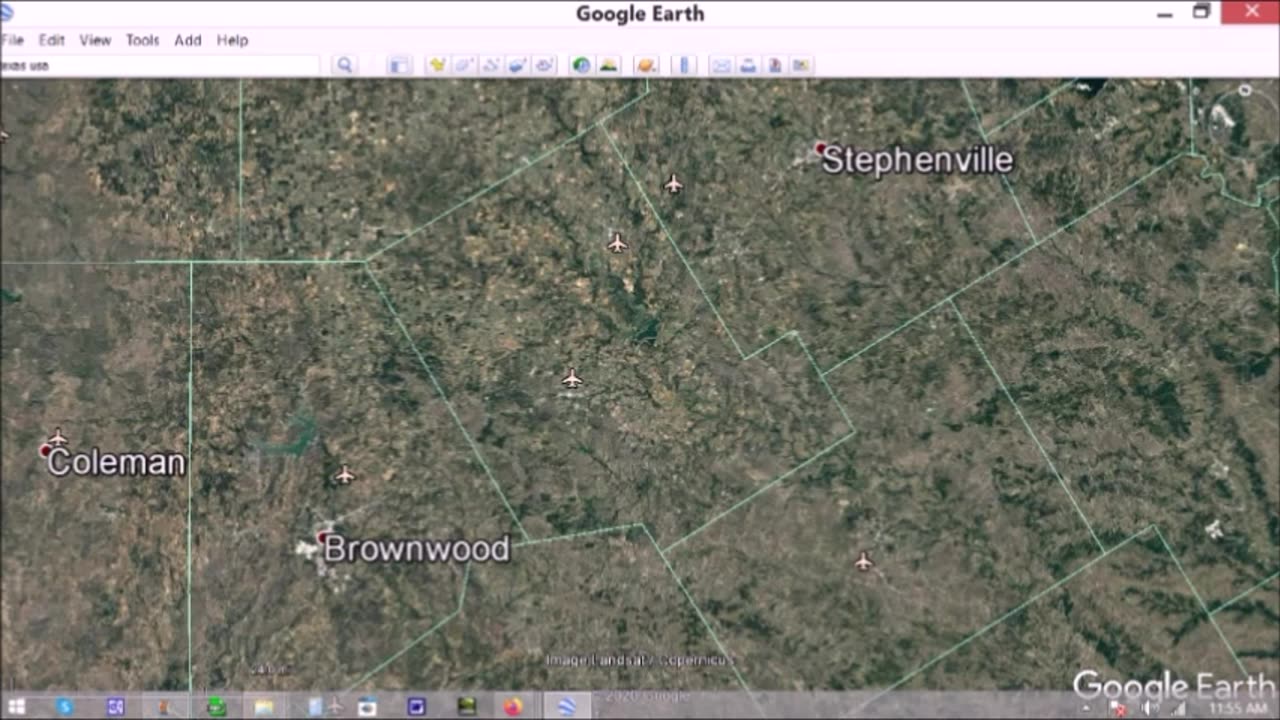Click View in Google Maps icon
The height and width of the screenshot is (720, 1280).
point(801,66)
